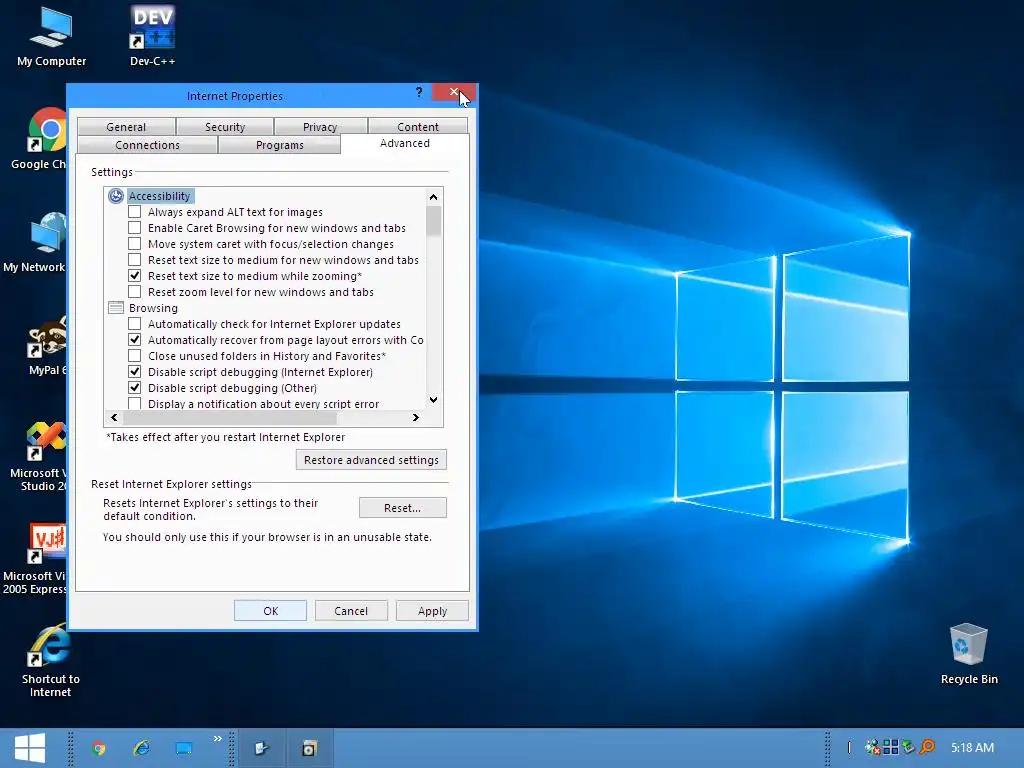Select the Advanced tab
1024x768 pixels.
(x=405, y=143)
